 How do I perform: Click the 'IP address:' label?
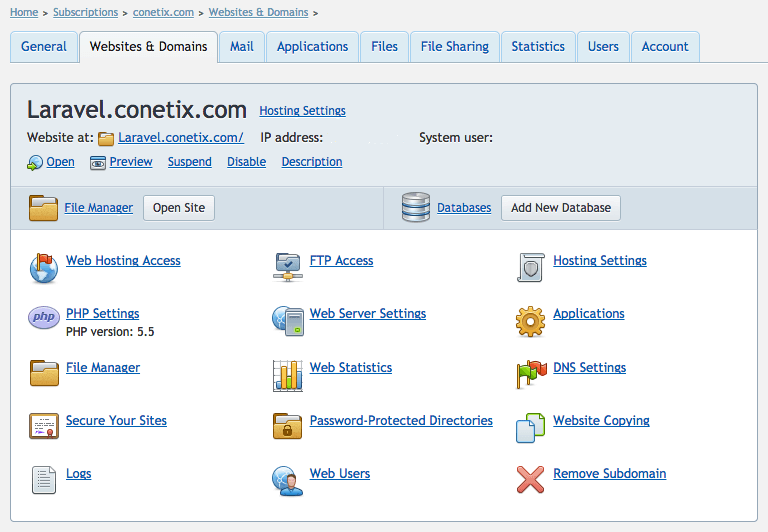pos(292,138)
